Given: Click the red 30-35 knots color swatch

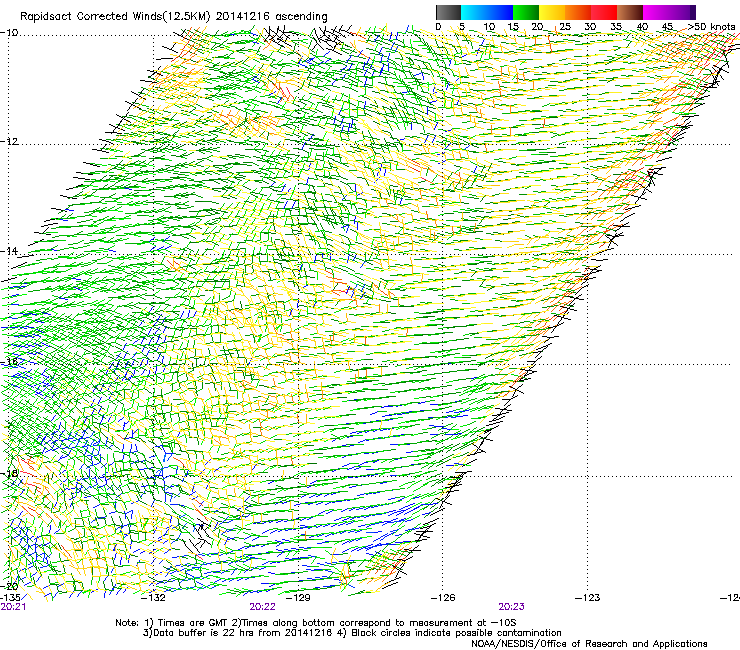Looking at the screenshot, I should pos(604,12).
